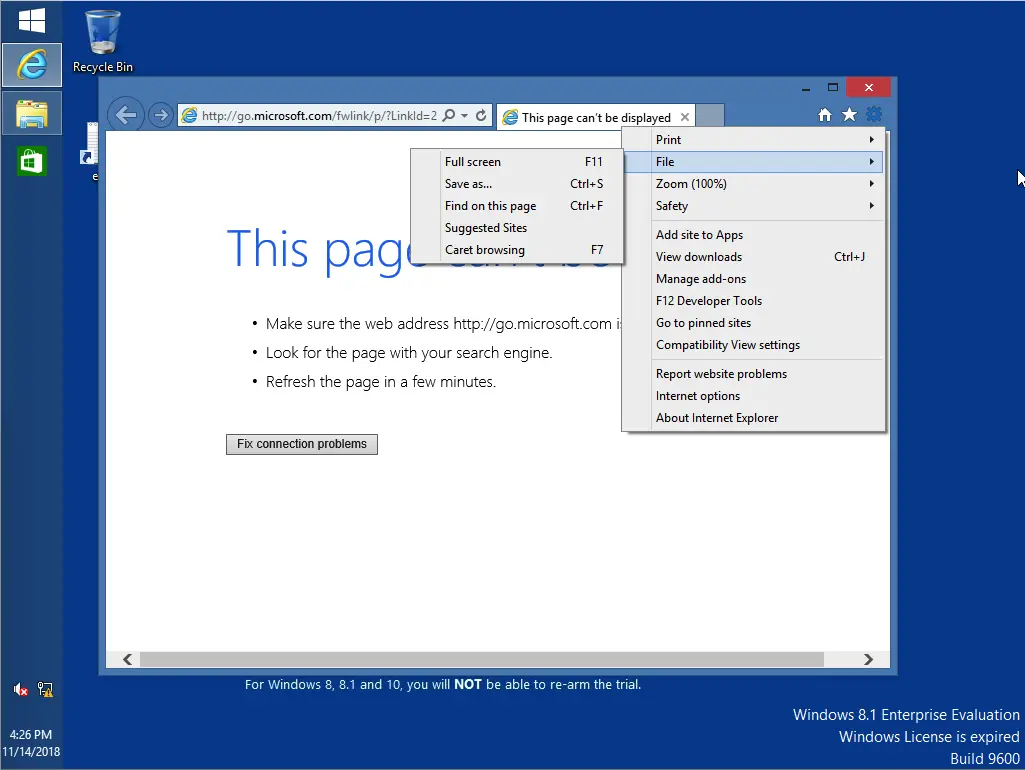1025x770 pixels.
Task: Open File Explorer from the taskbar
Action: click(x=31, y=114)
